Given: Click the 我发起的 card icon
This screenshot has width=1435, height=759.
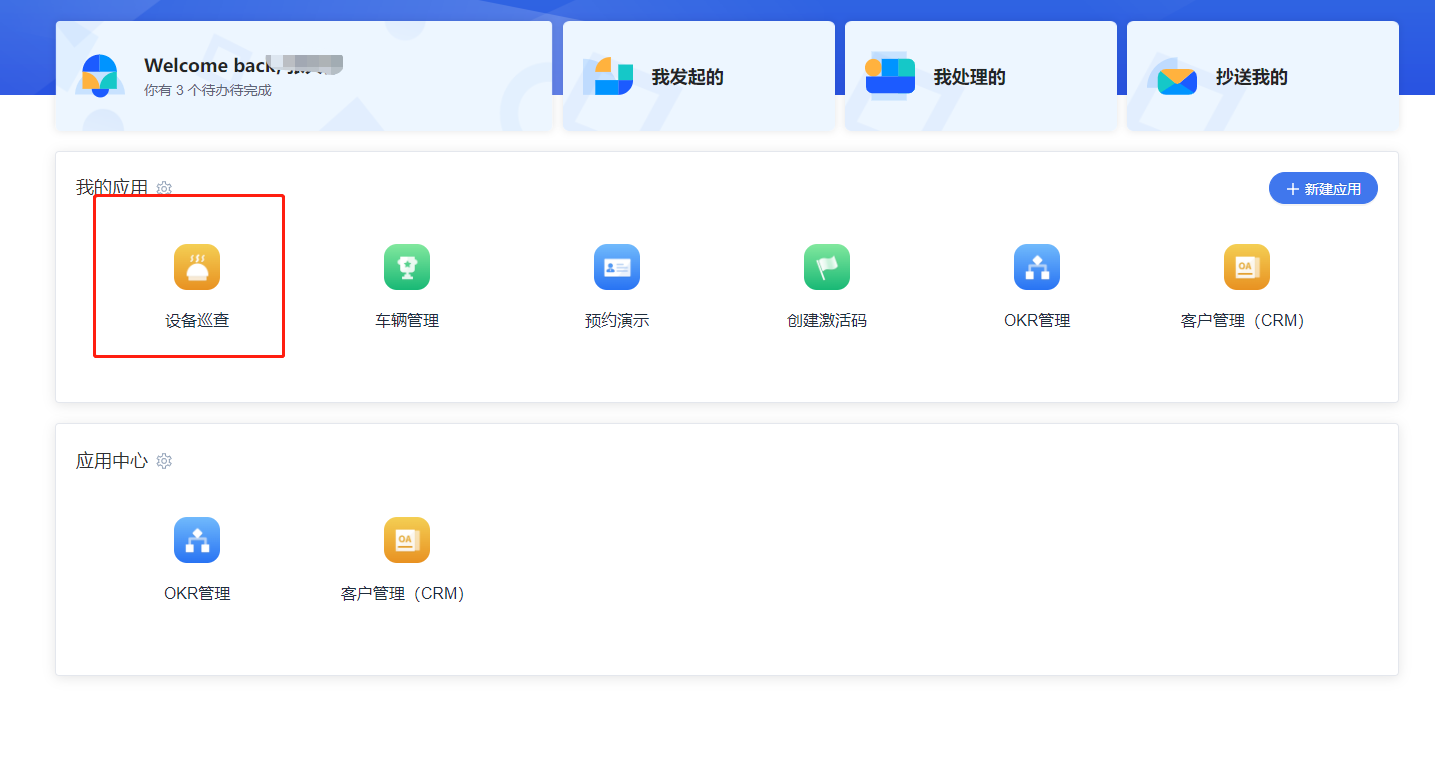Looking at the screenshot, I should coord(608,77).
